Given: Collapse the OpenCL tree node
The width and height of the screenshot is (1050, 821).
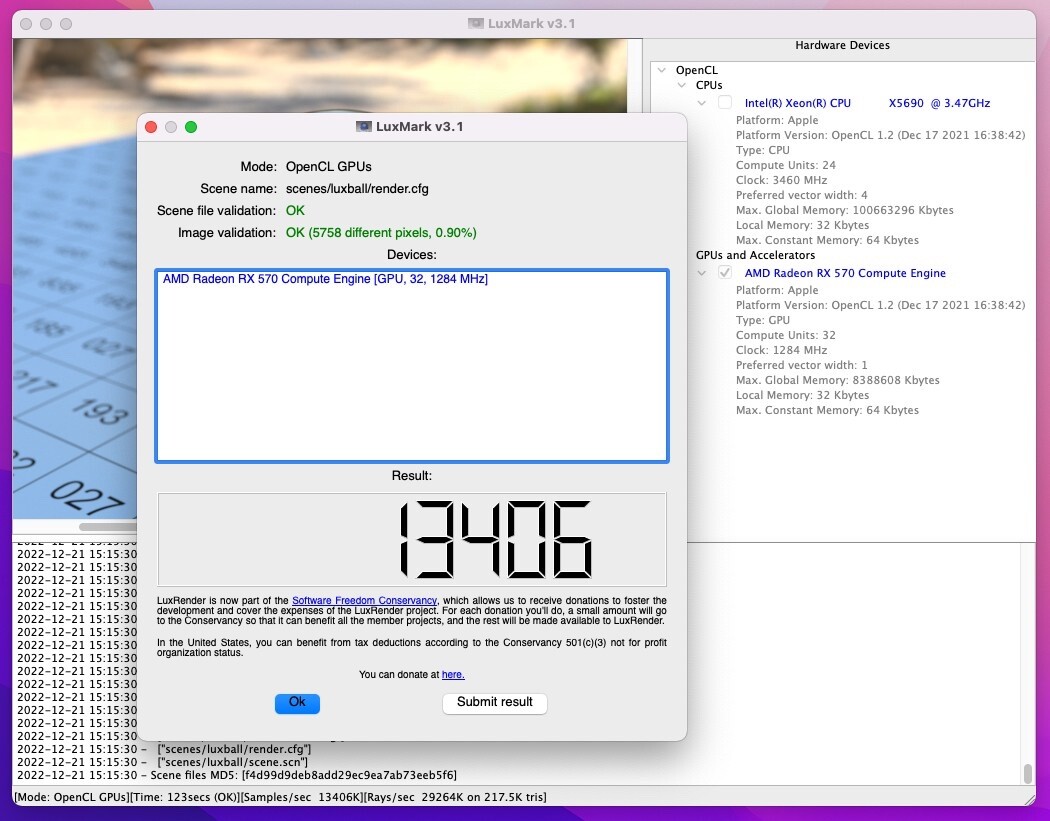Looking at the screenshot, I should click(x=662, y=70).
